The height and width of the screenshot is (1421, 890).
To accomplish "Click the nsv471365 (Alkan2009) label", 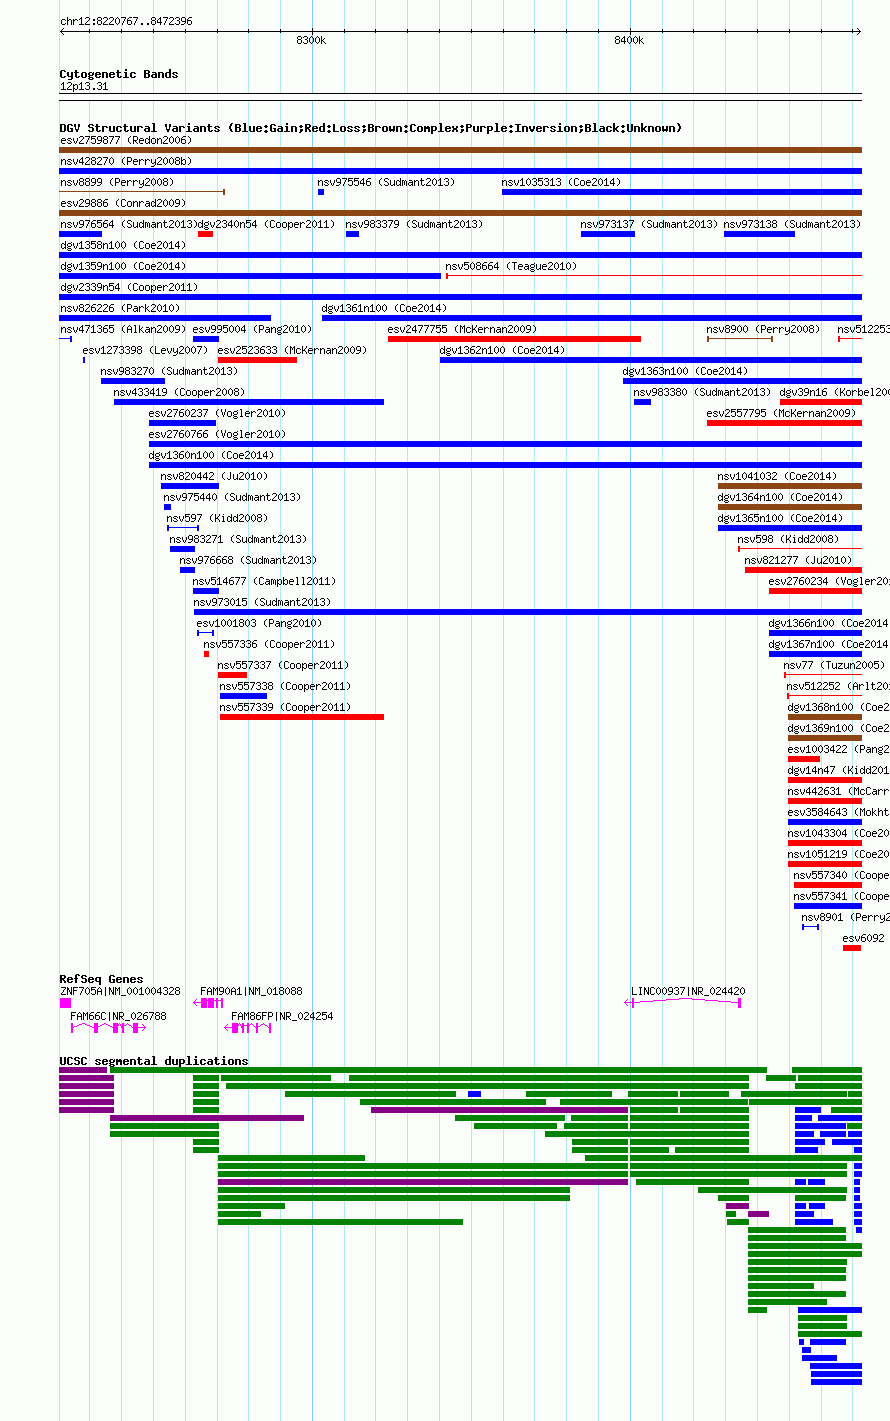I will click(x=123, y=329).
